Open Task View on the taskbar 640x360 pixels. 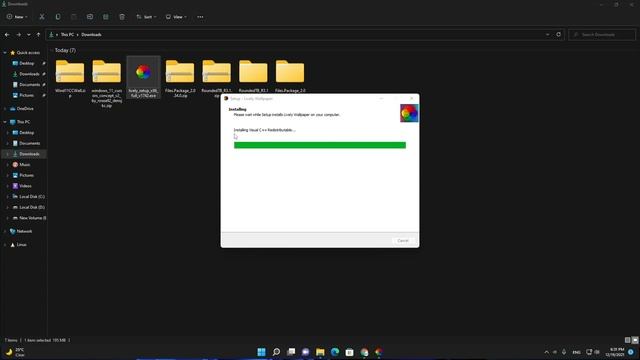pyautogui.click(x=291, y=352)
